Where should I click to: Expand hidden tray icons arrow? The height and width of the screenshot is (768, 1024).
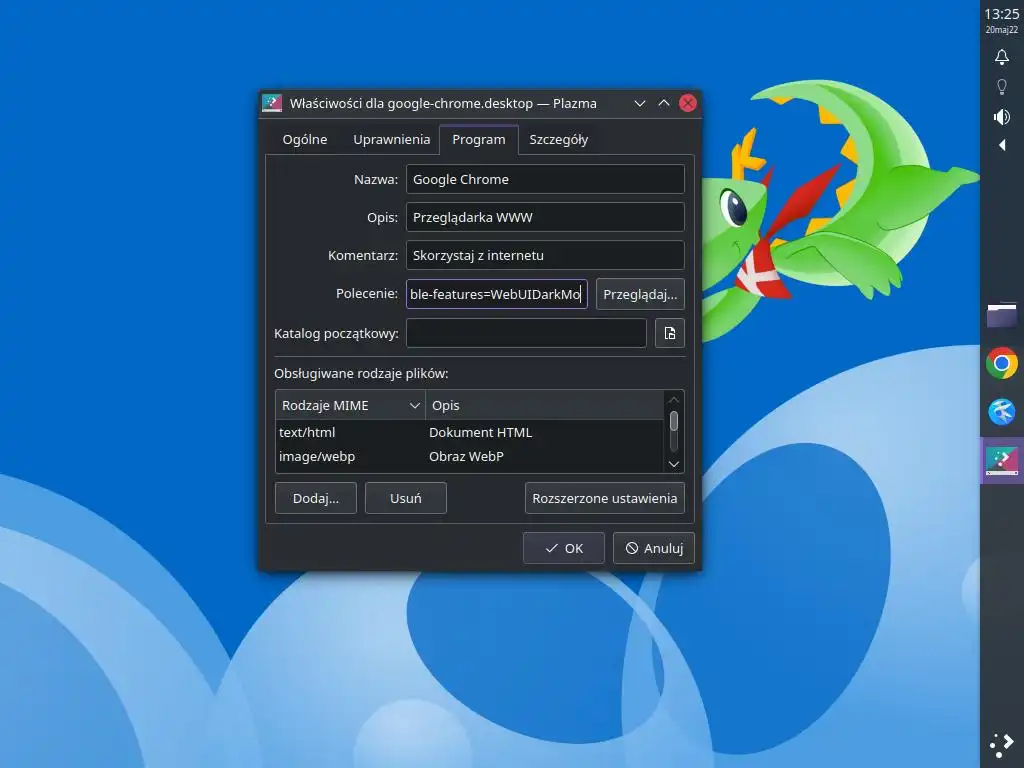pyautogui.click(x=1002, y=145)
